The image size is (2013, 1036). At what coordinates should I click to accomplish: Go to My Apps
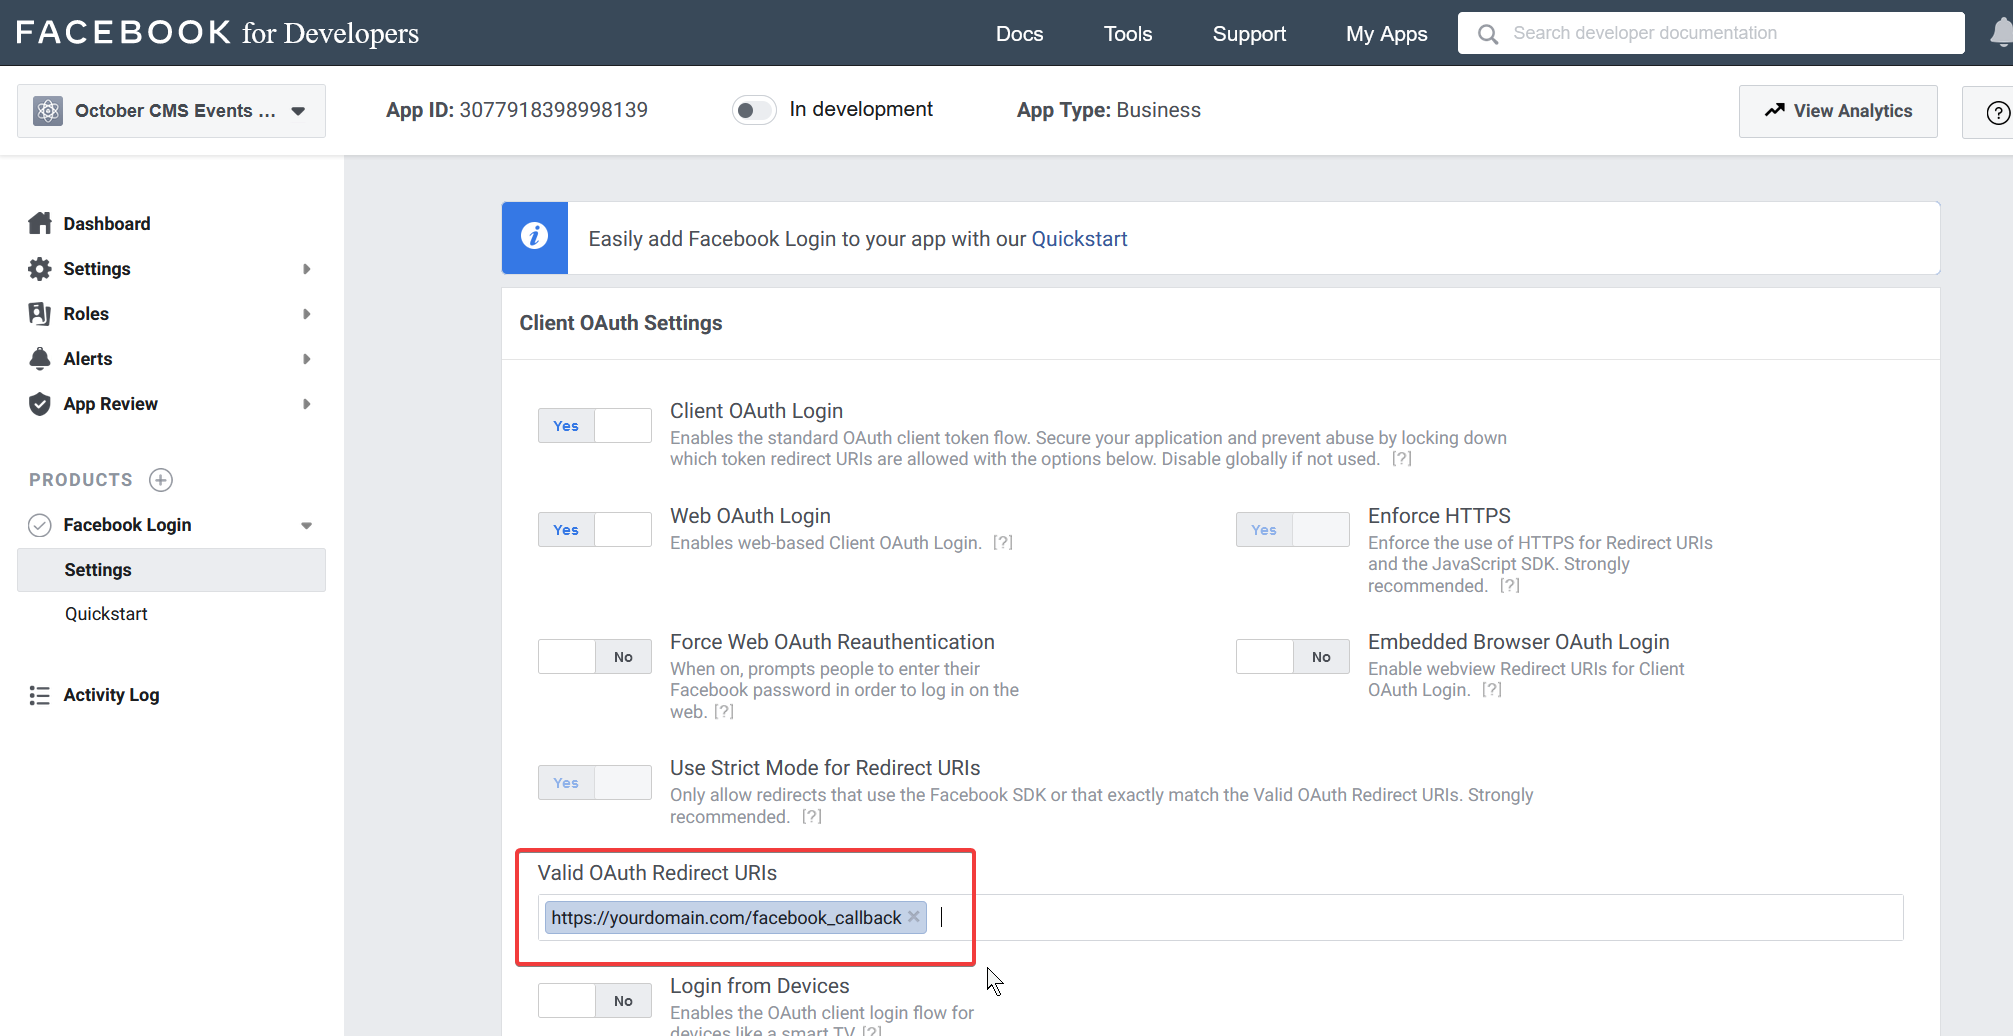[x=1386, y=34]
